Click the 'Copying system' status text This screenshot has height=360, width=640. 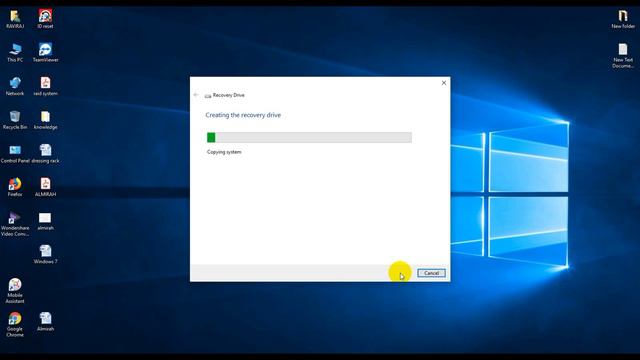click(224, 152)
